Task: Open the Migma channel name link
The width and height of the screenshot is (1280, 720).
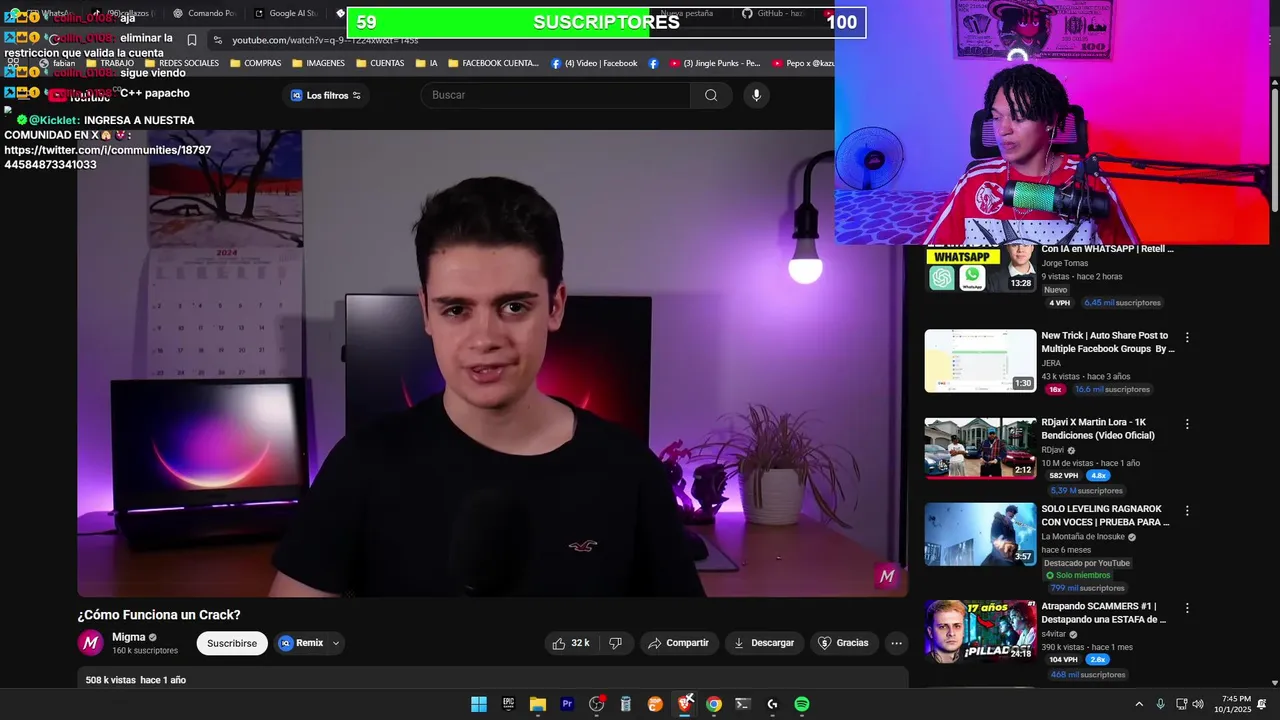Action: tap(129, 637)
